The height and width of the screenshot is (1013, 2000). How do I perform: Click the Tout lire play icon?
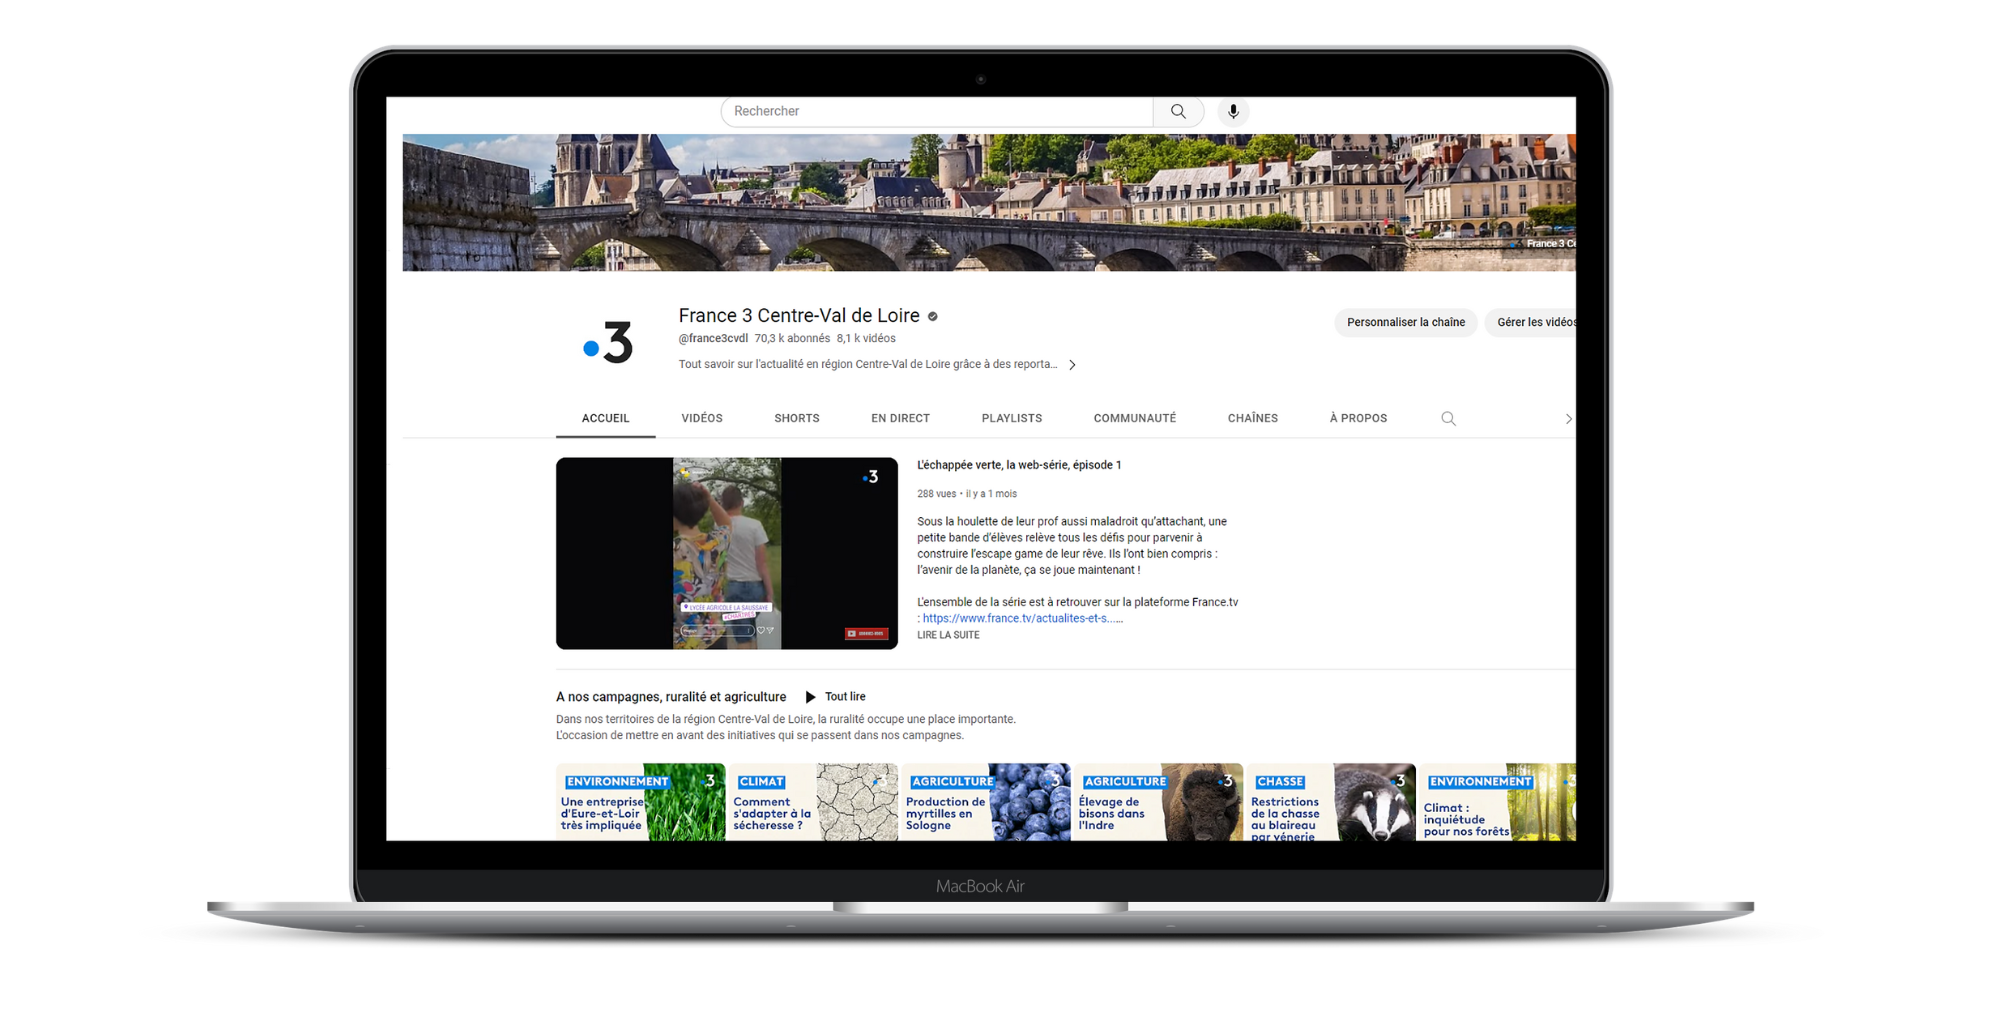[810, 697]
